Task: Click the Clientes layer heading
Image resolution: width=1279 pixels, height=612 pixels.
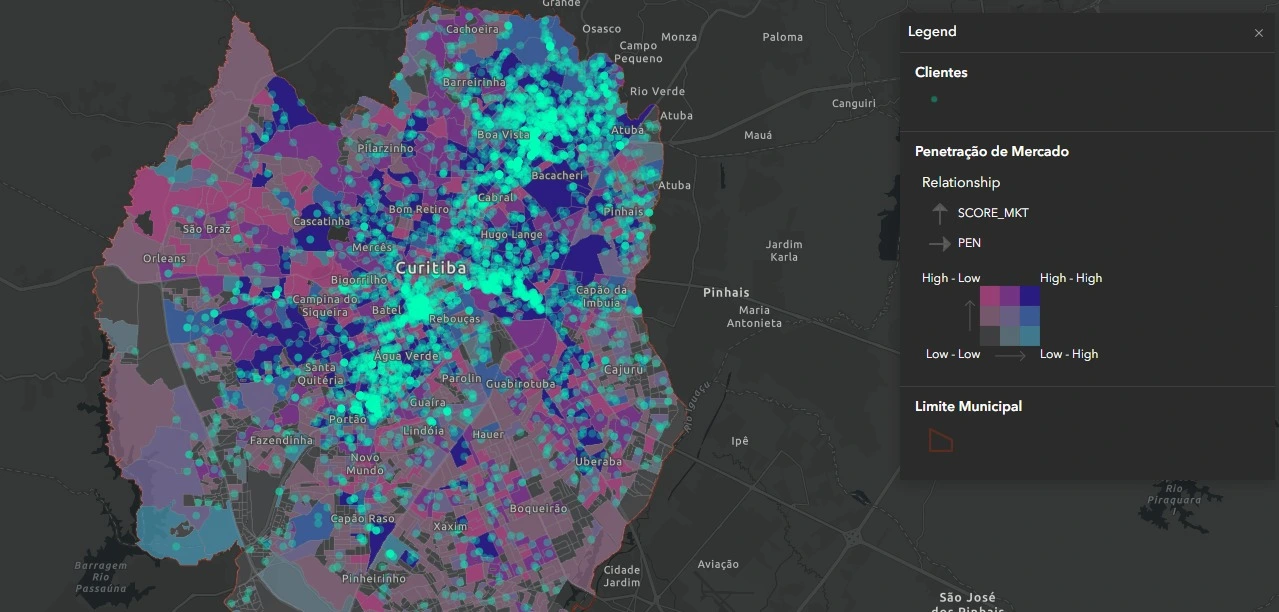Action: (941, 72)
